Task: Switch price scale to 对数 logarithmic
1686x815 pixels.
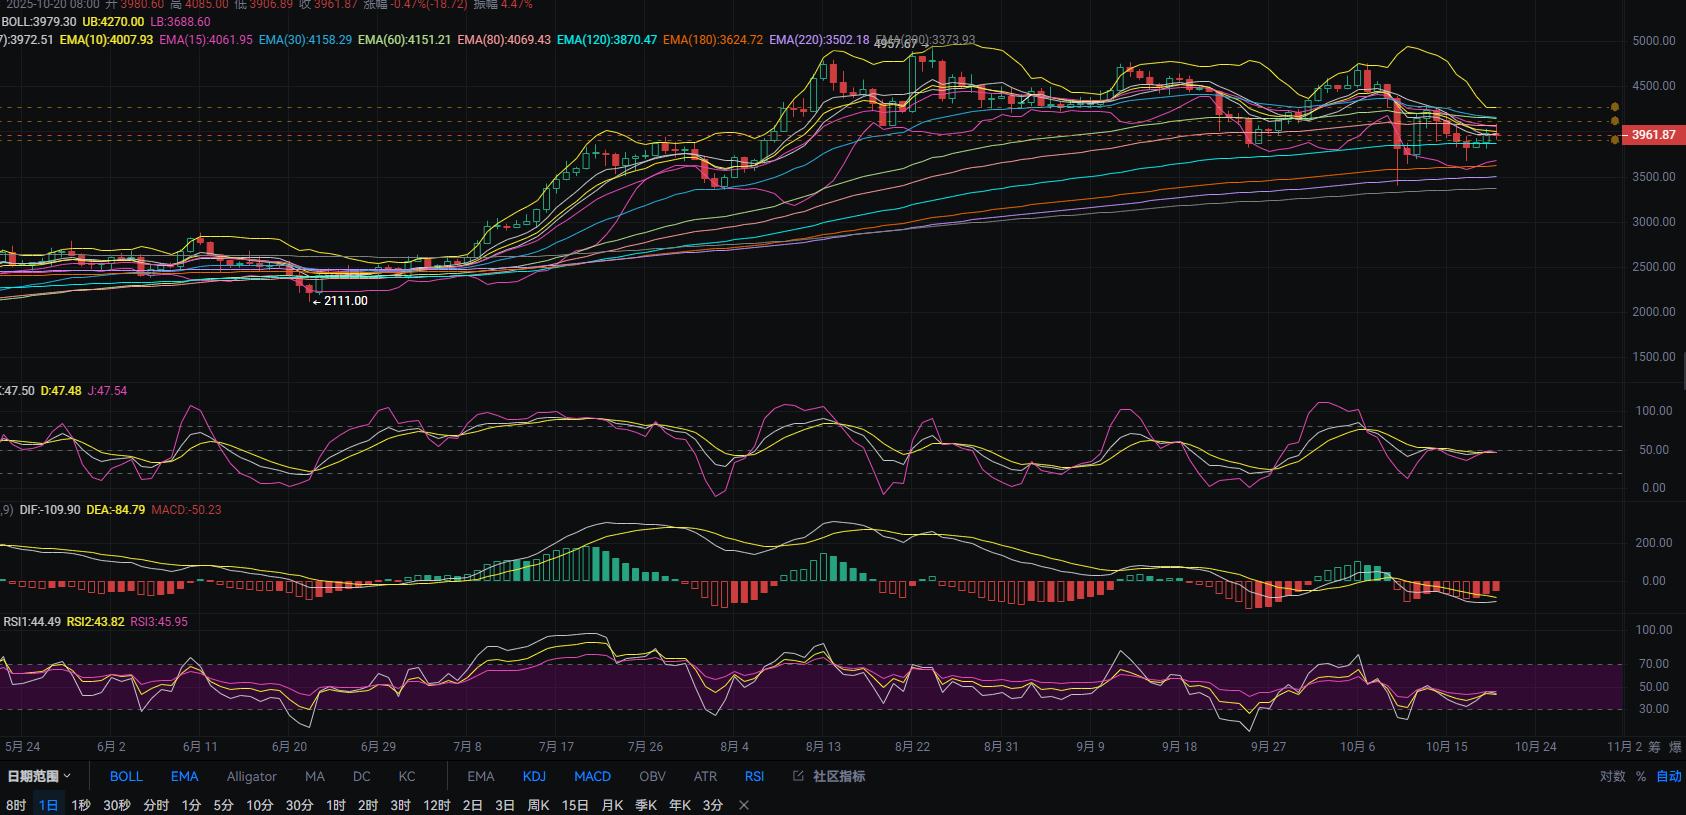Action: pyautogui.click(x=1612, y=776)
